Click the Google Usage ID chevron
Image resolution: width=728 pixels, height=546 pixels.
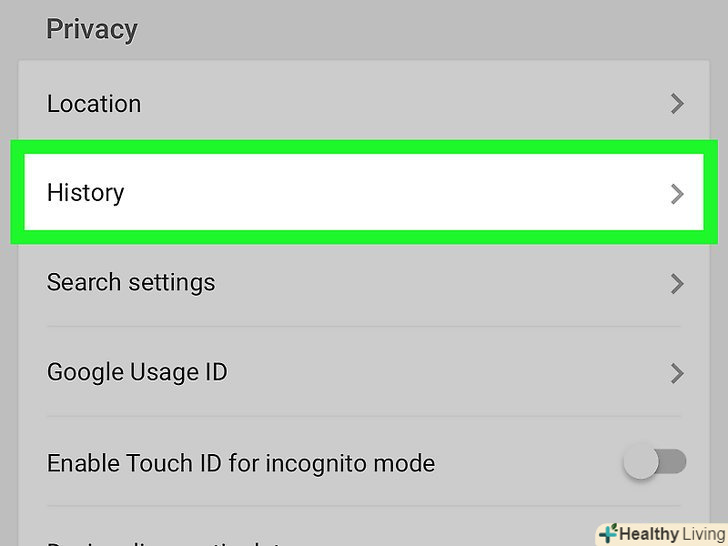pyautogui.click(x=677, y=373)
